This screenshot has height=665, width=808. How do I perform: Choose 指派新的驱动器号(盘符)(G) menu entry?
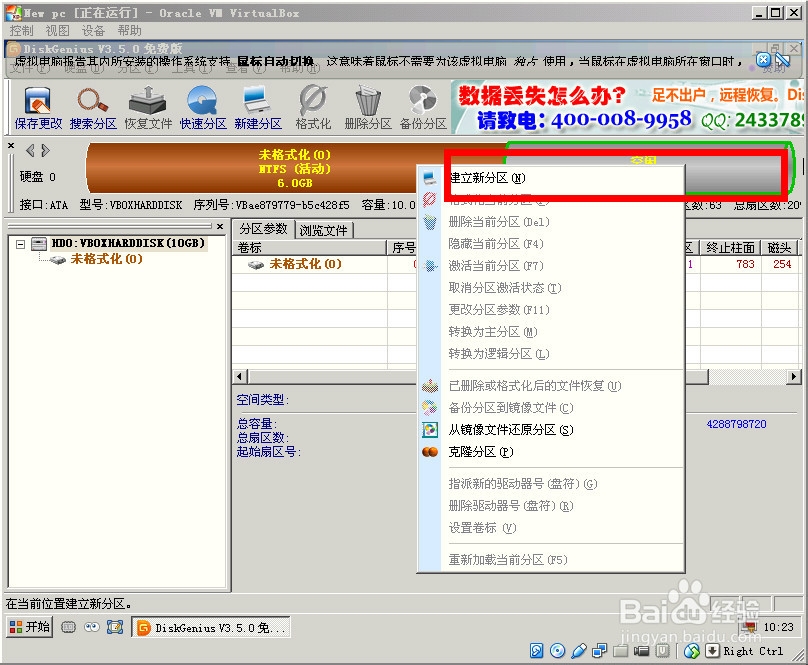pyautogui.click(x=551, y=484)
